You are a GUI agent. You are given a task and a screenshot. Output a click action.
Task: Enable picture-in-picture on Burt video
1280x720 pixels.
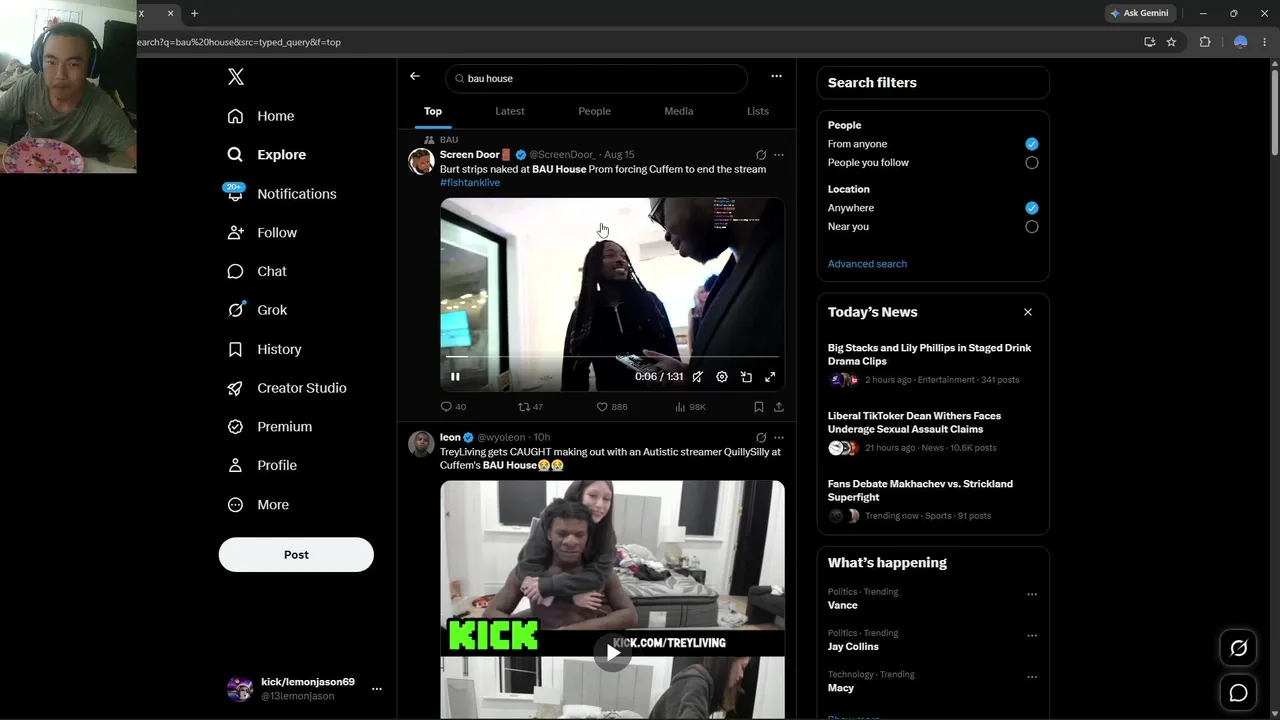click(x=746, y=377)
